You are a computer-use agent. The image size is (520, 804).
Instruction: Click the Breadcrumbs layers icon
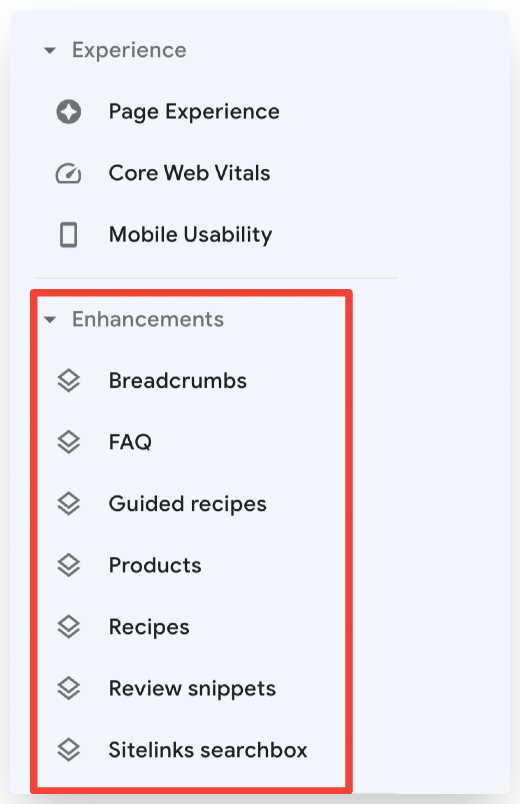coord(69,381)
